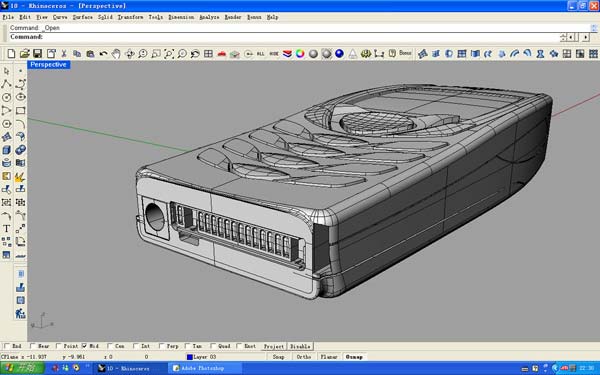Viewport: 600px width, 375px height.
Task: Click the blue Layer 03 color swatch
Action: pos(189,357)
